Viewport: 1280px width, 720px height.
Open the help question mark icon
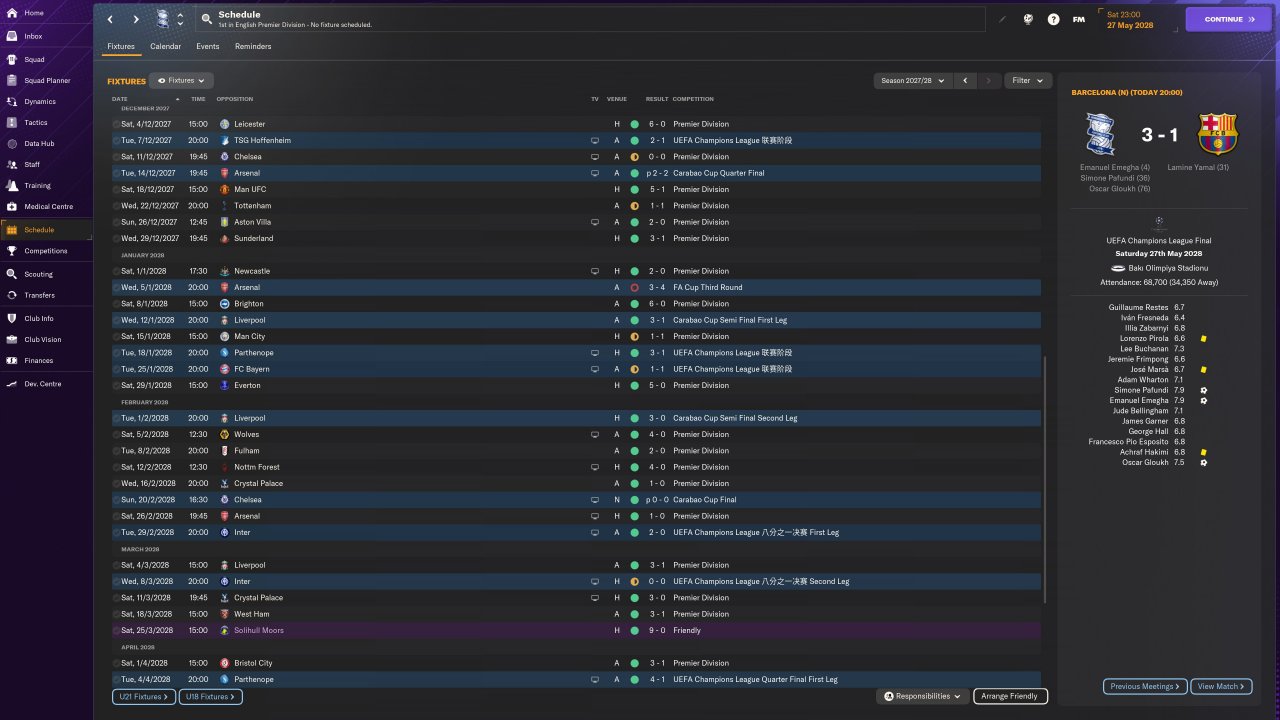1053,19
